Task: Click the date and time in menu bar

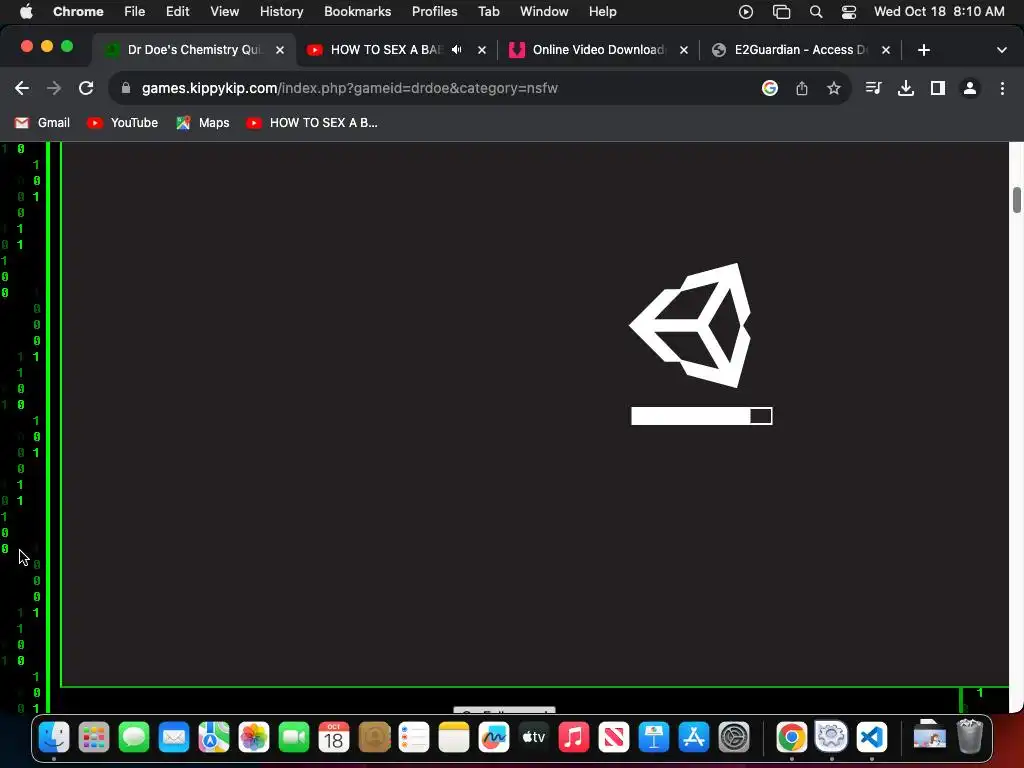Action: 939,12
